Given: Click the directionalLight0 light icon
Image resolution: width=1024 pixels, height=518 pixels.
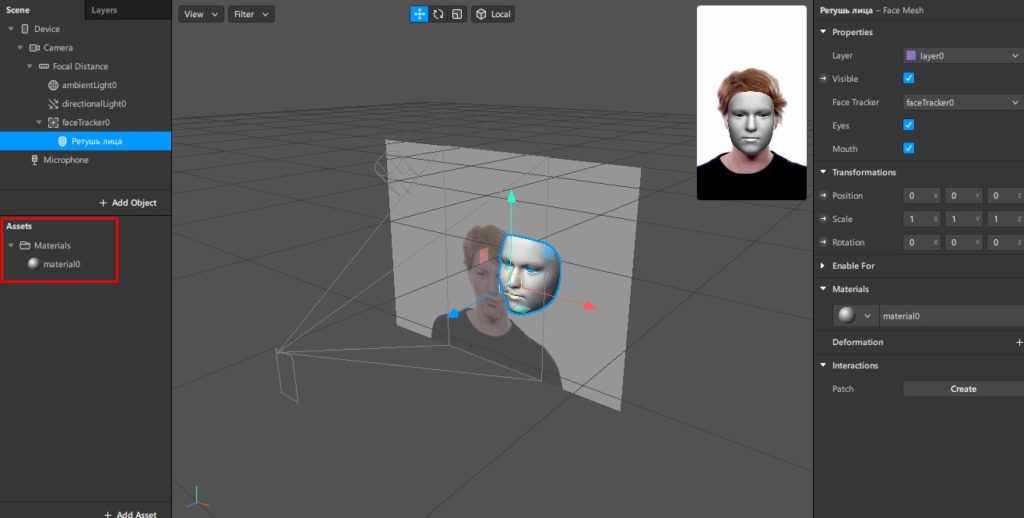Looking at the screenshot, I should [x=54, y=104].
